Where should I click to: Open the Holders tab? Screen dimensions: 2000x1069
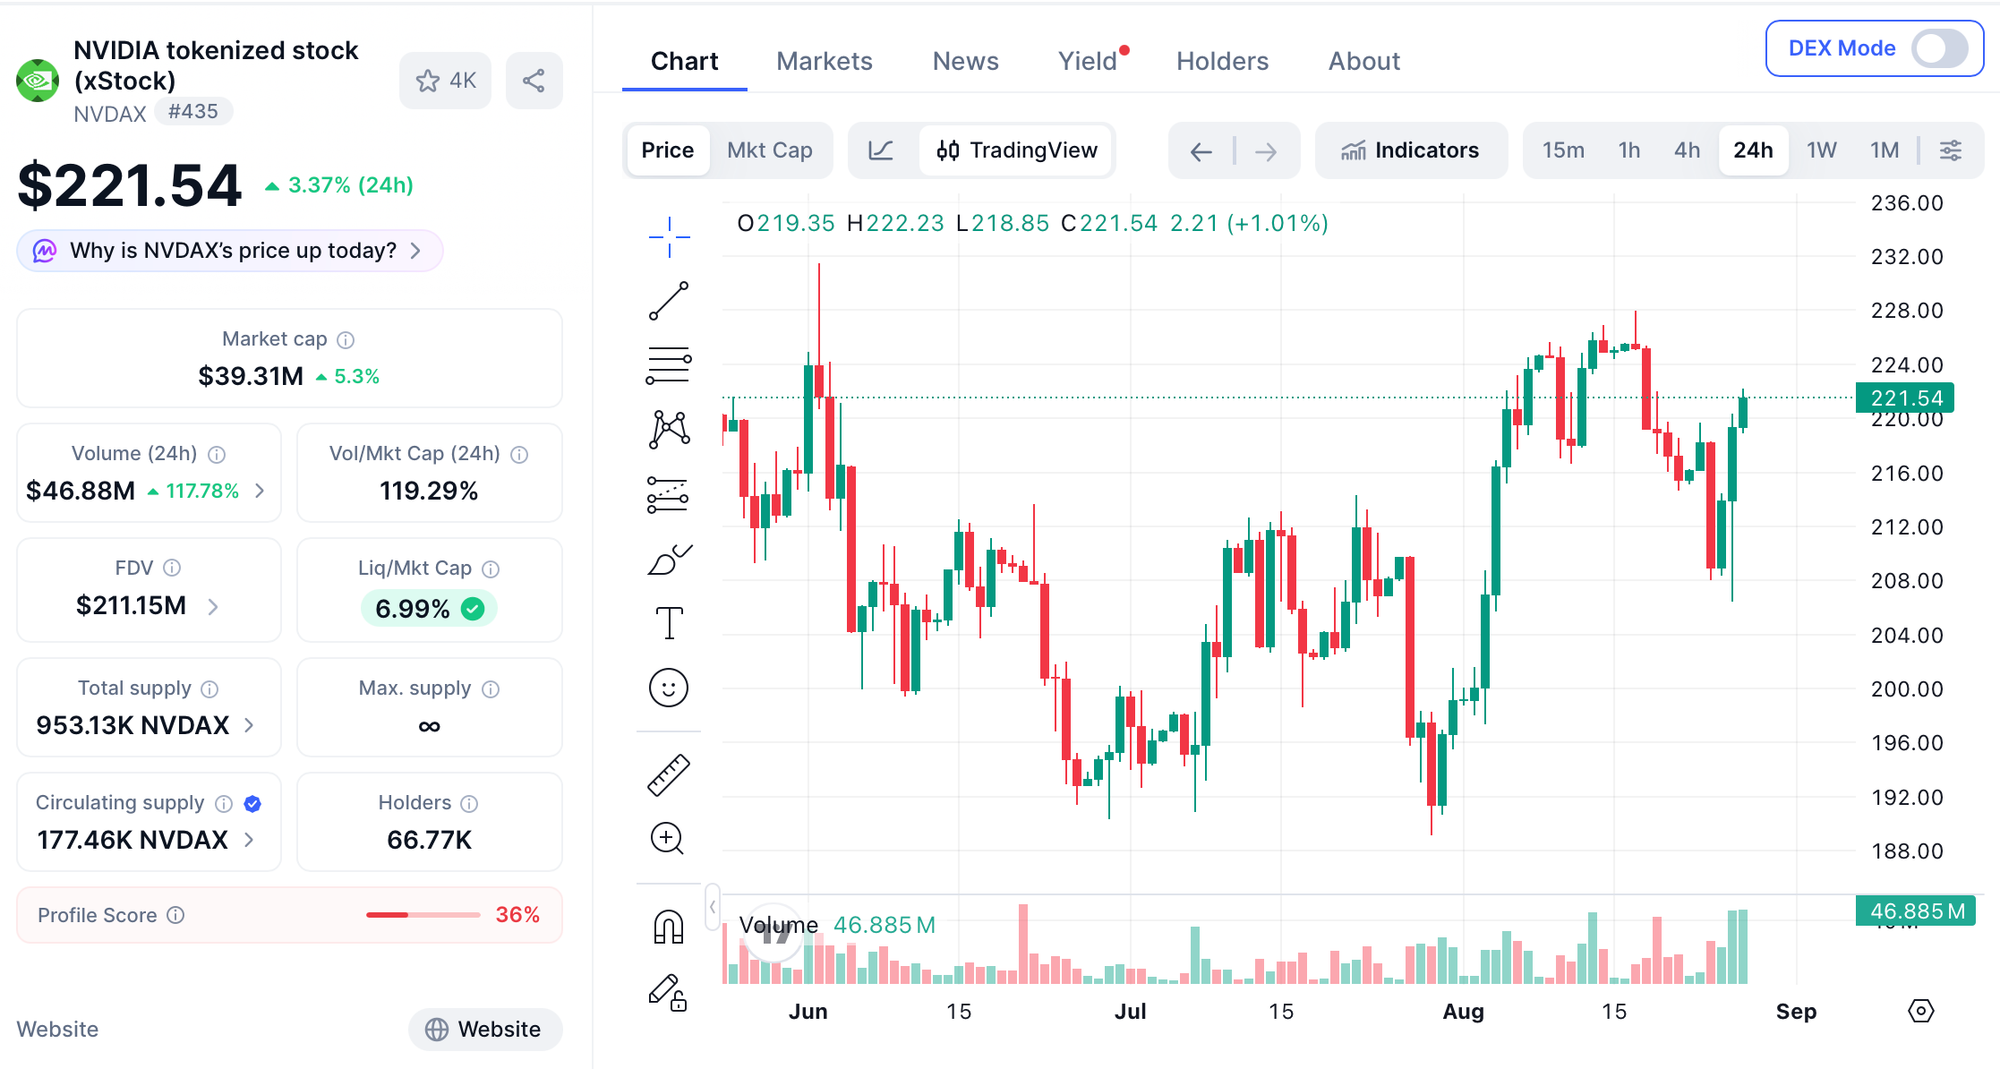[1222, 61]
